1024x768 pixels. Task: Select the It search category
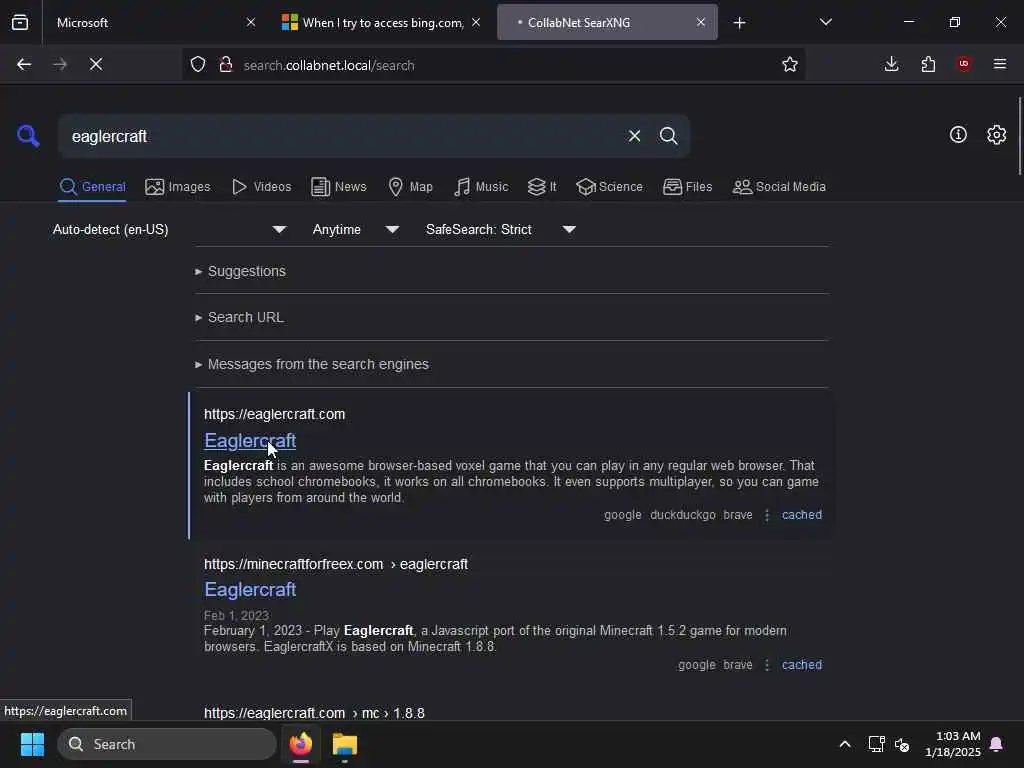click(542, 187)
